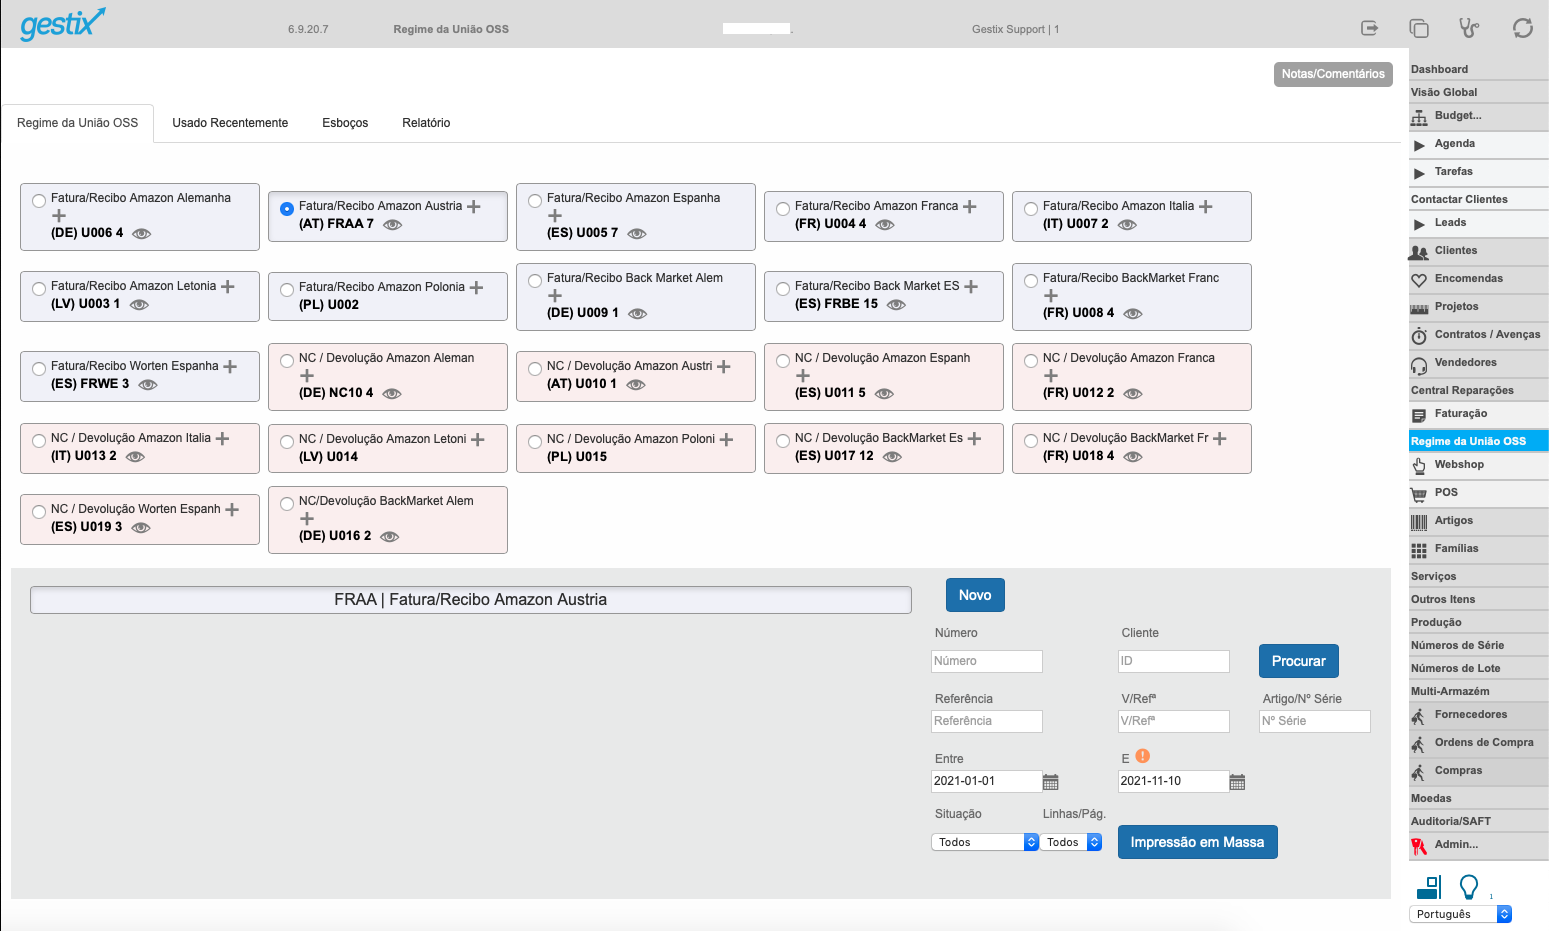This screenshot has height=931, width=1549.
Task: Click the refresh icon in top bar
Action: (1522, 28)
